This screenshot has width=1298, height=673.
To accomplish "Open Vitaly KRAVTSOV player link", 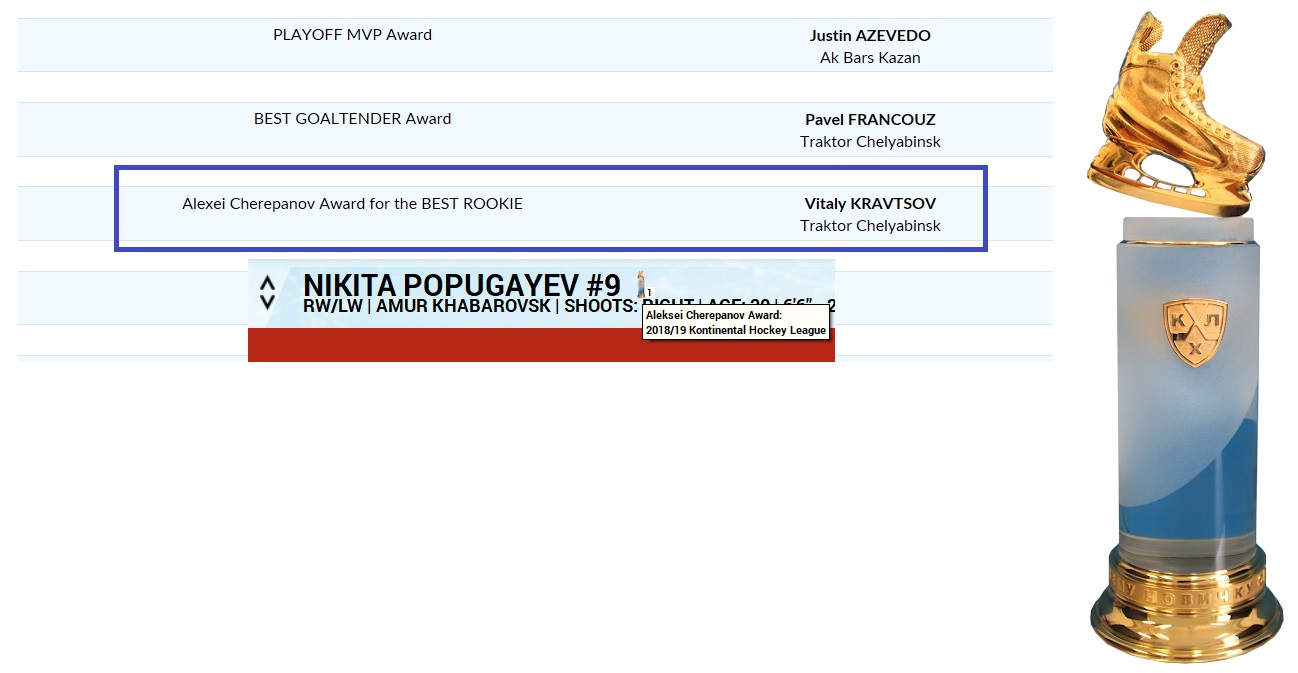I will pos(869,203).
